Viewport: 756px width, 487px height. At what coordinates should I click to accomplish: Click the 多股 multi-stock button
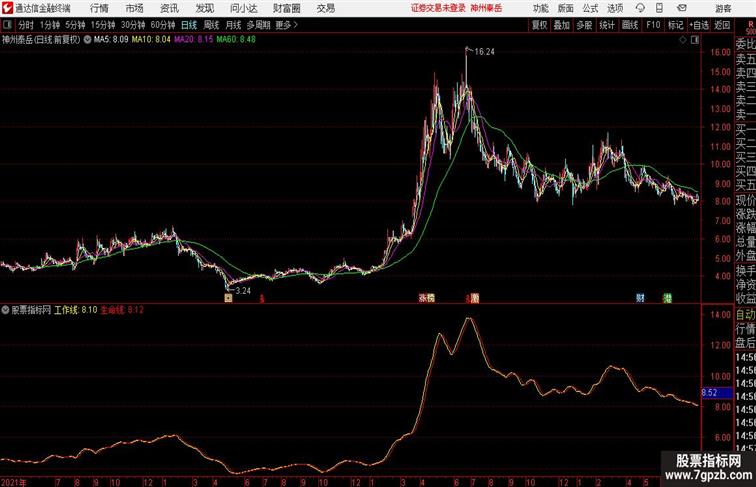pos(584,25)
